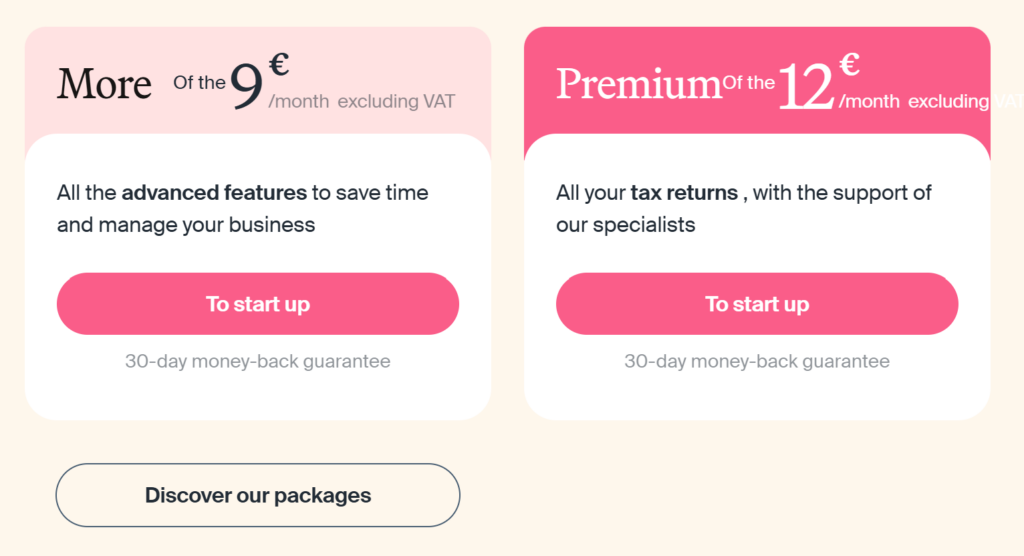Click 'our specialists' description text
1024x556 pixels.
coord(625,225)
